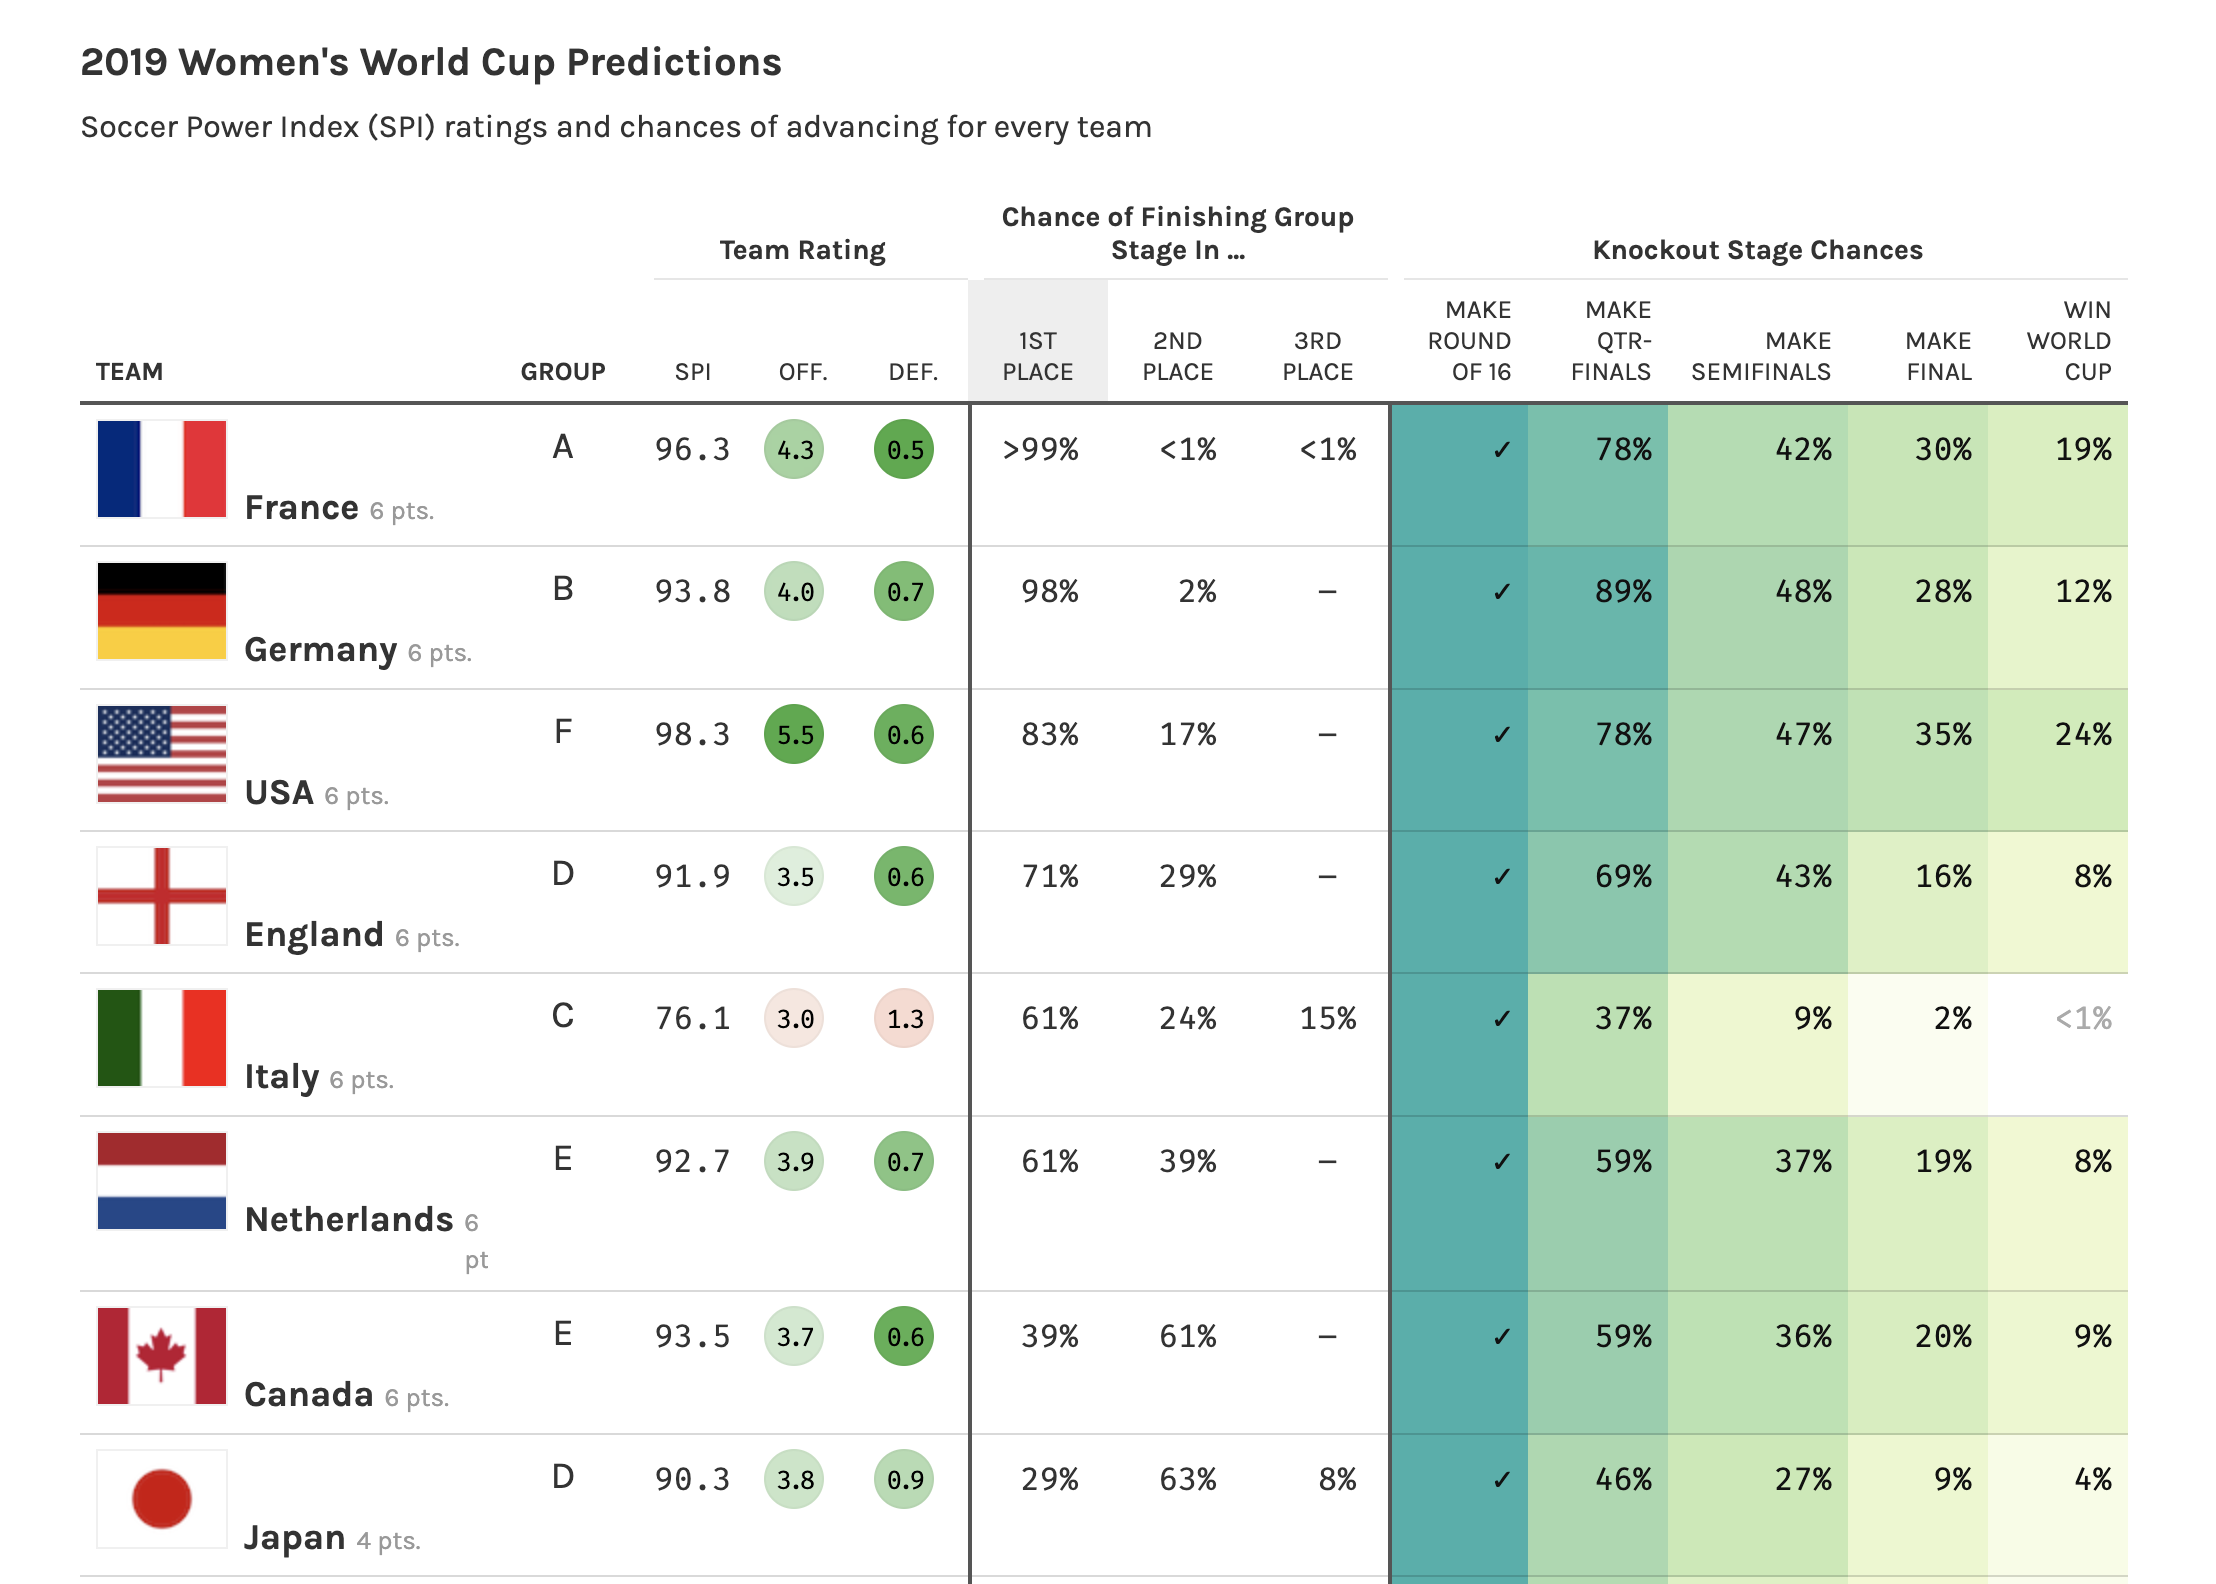Sort by GROUP column header

tap(562, 372)
